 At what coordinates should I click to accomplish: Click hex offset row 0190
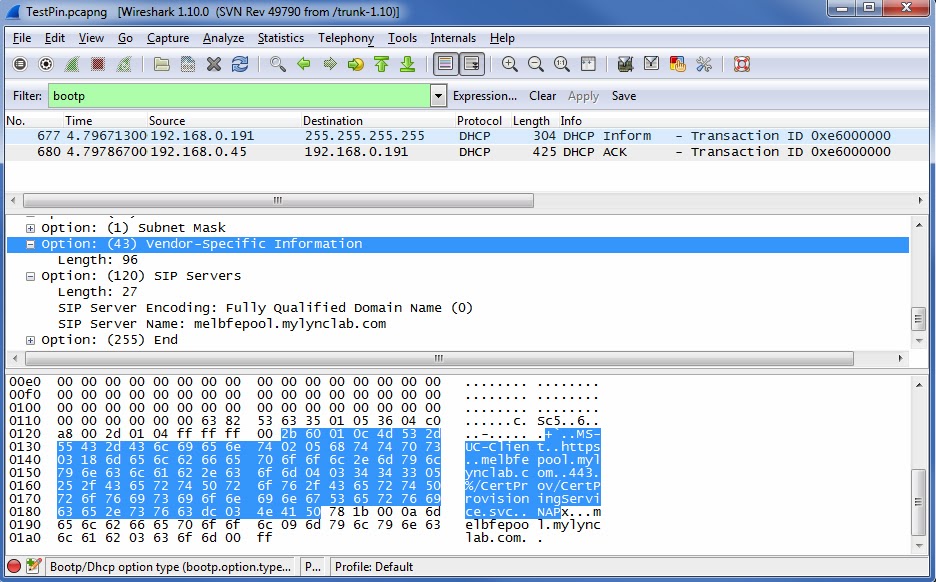(25, 525)
